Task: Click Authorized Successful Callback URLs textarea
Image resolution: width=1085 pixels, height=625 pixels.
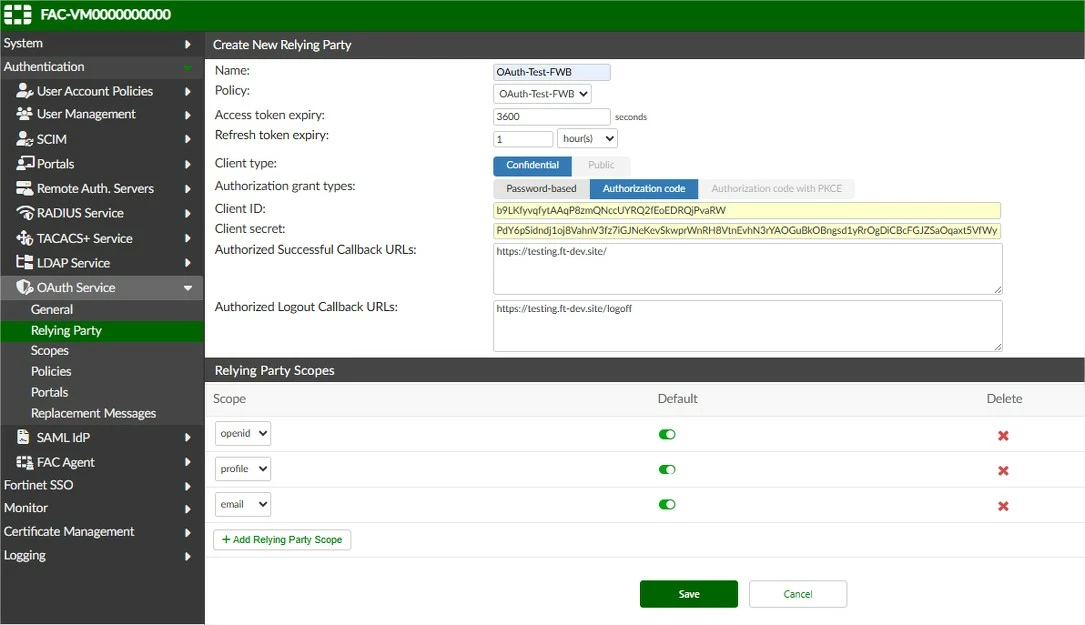Action: (747, 268)
